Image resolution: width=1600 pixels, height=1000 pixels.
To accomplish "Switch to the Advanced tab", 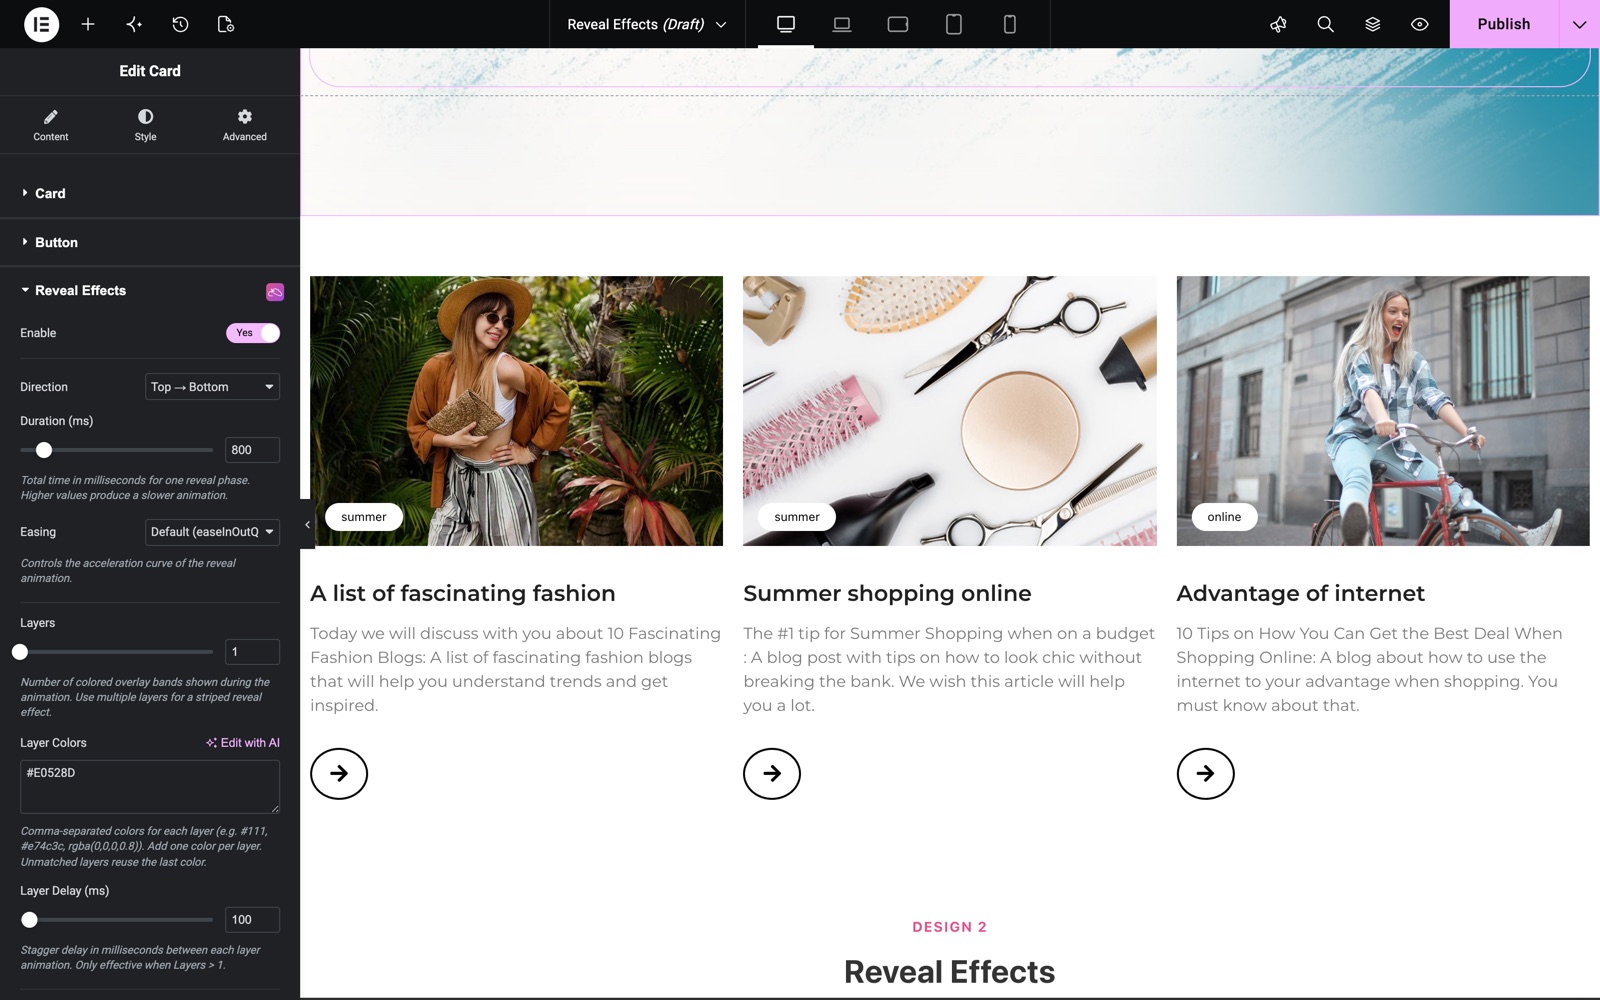I will (245, 125).
